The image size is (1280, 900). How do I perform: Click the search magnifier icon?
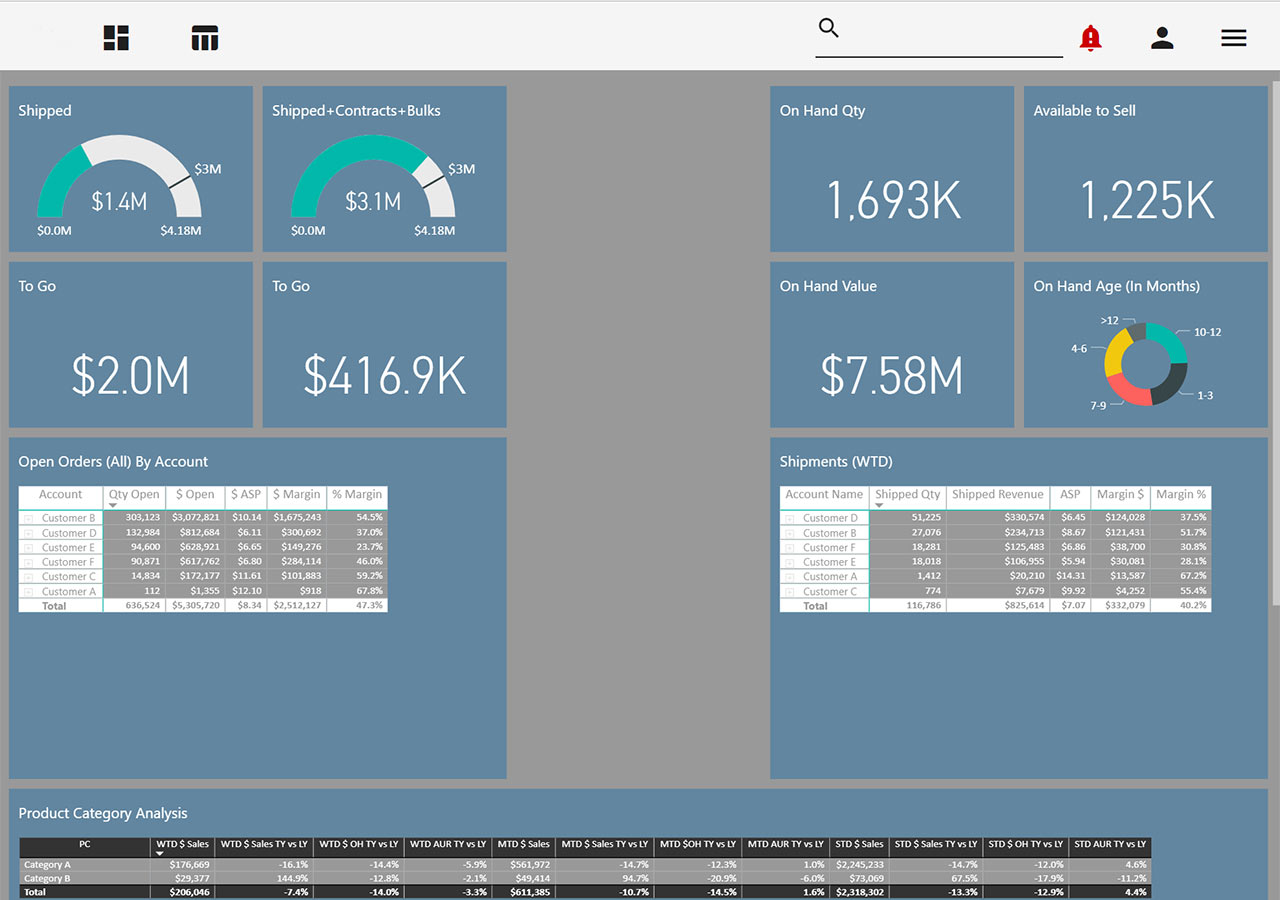pyautogui.click(x=828, y=28)
